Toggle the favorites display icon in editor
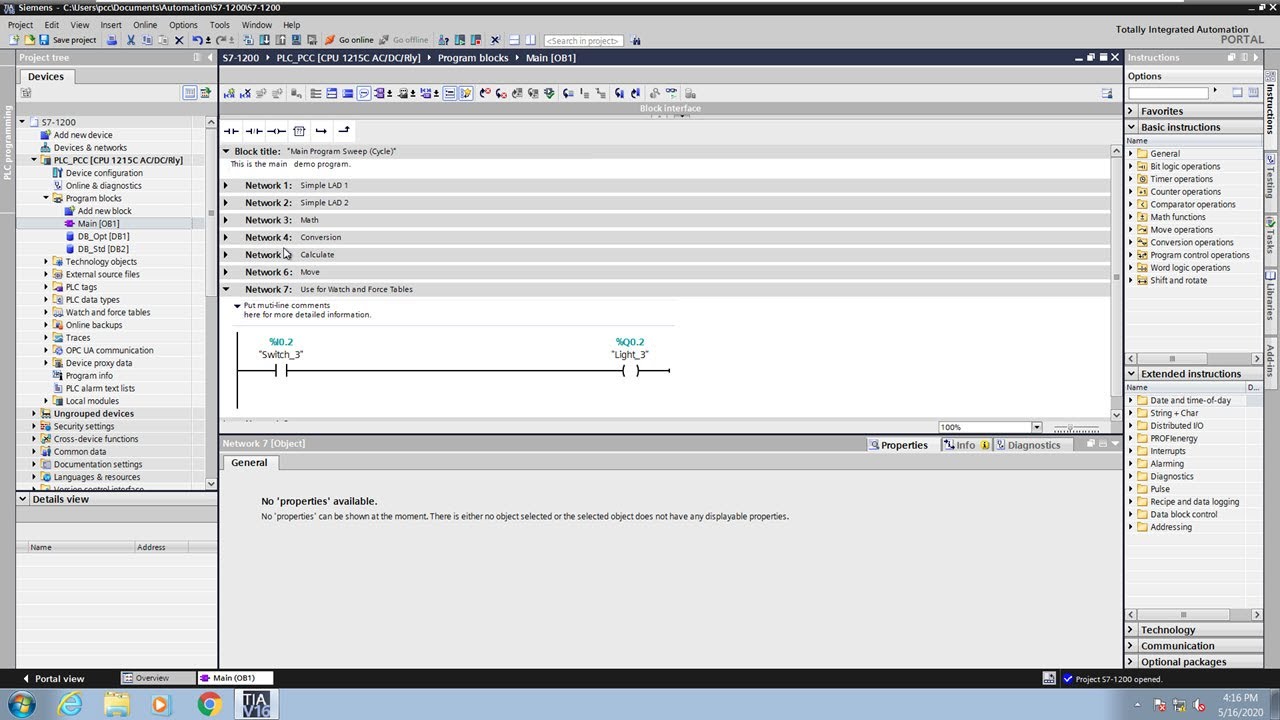This screenshot has height=720, width=1280. tap(466, 93)
